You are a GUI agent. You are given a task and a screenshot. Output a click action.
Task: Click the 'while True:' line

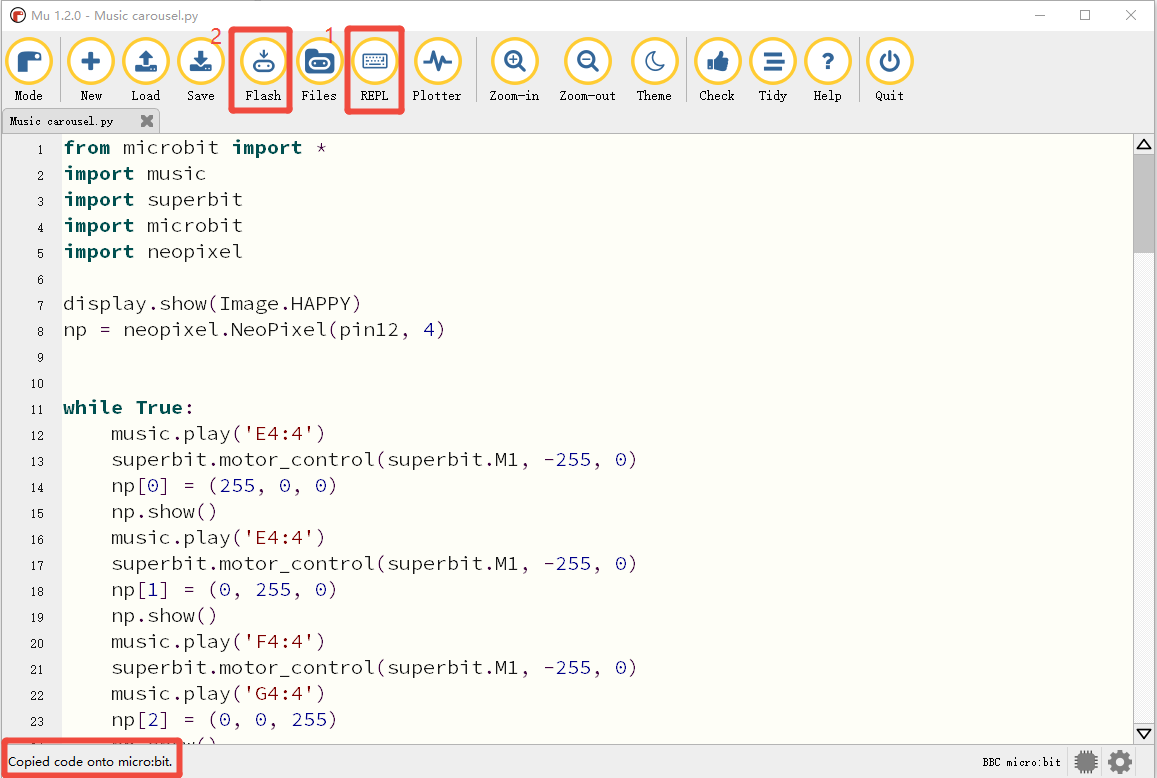(128, 407)
